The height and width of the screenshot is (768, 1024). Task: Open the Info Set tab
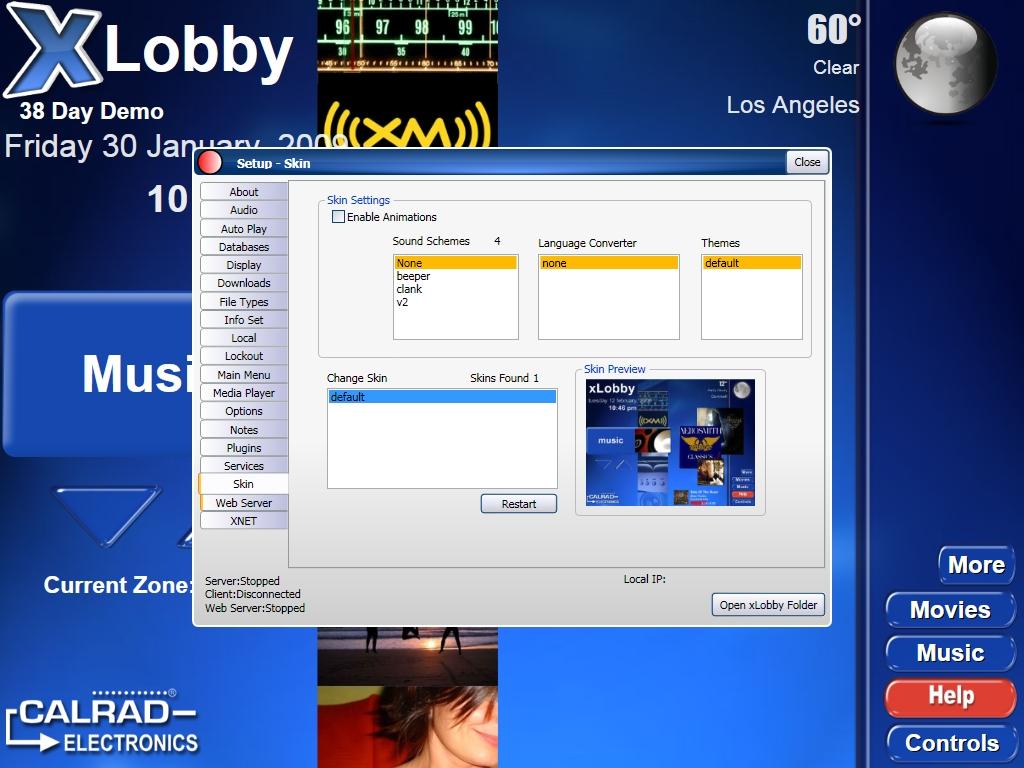tap(244, 320)
